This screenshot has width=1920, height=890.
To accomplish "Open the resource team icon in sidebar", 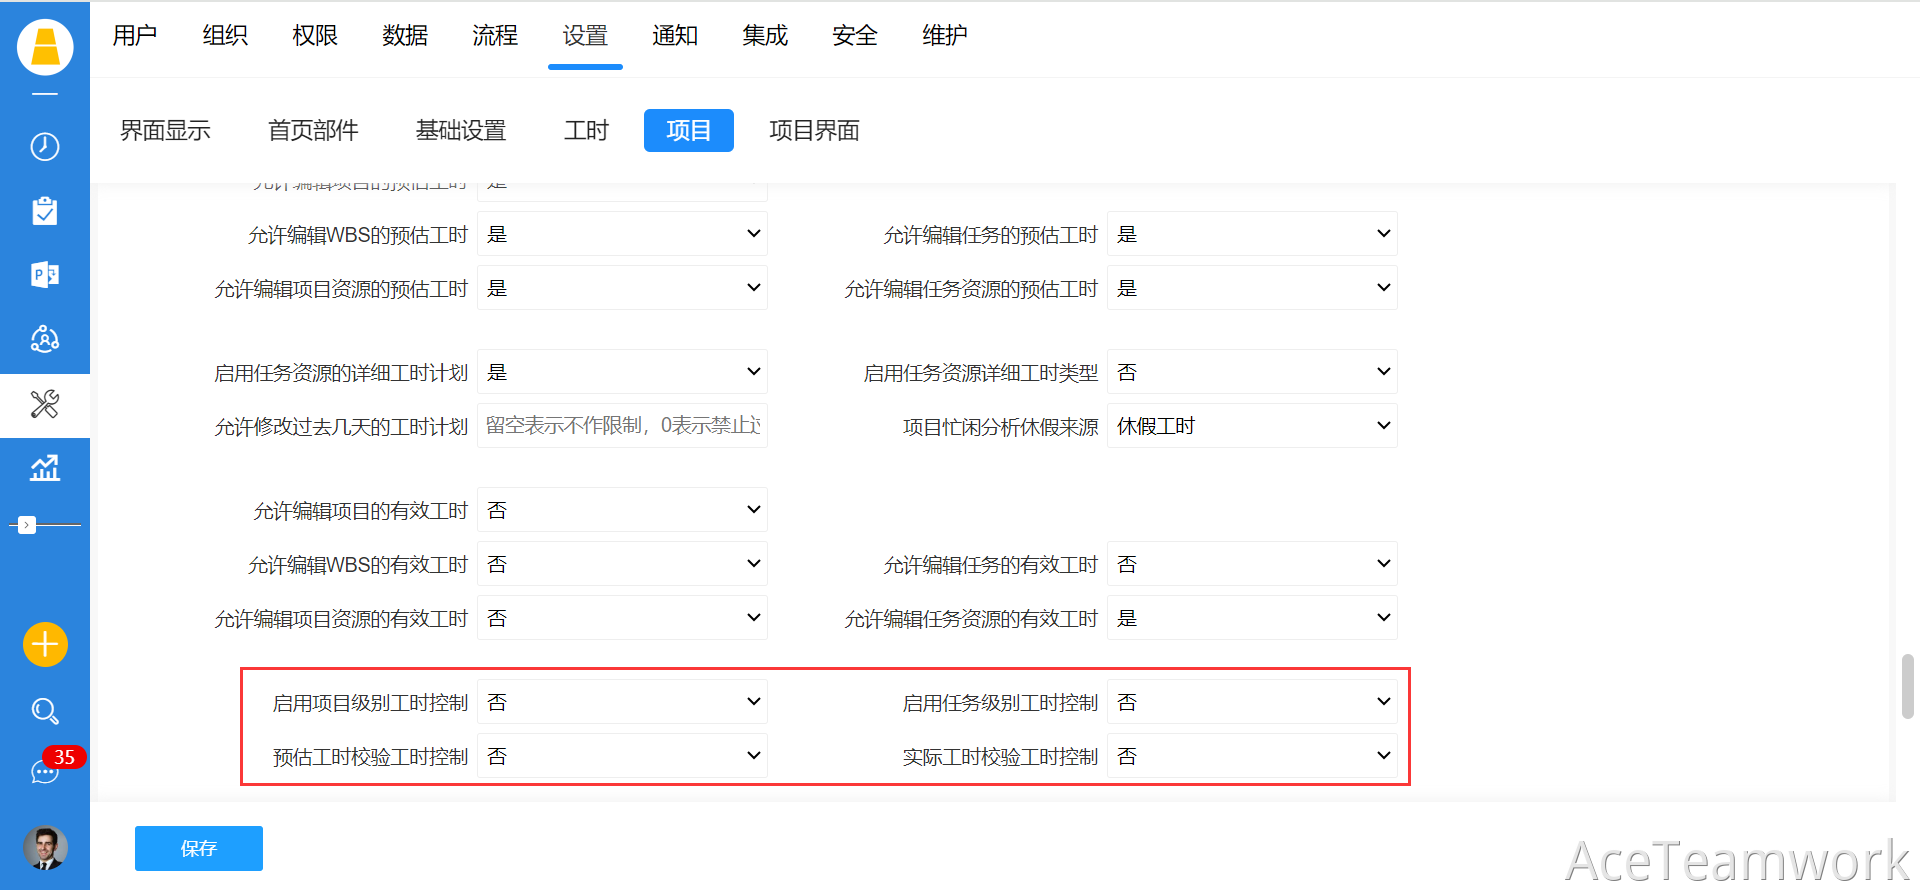I will pos(45,340).
